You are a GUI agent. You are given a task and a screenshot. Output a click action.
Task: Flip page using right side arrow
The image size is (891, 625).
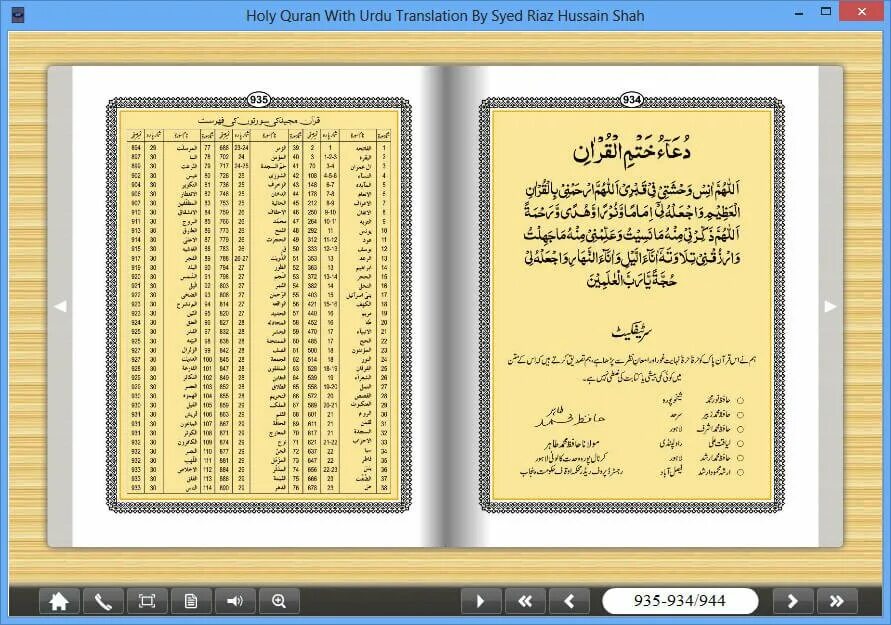(830, 306)
